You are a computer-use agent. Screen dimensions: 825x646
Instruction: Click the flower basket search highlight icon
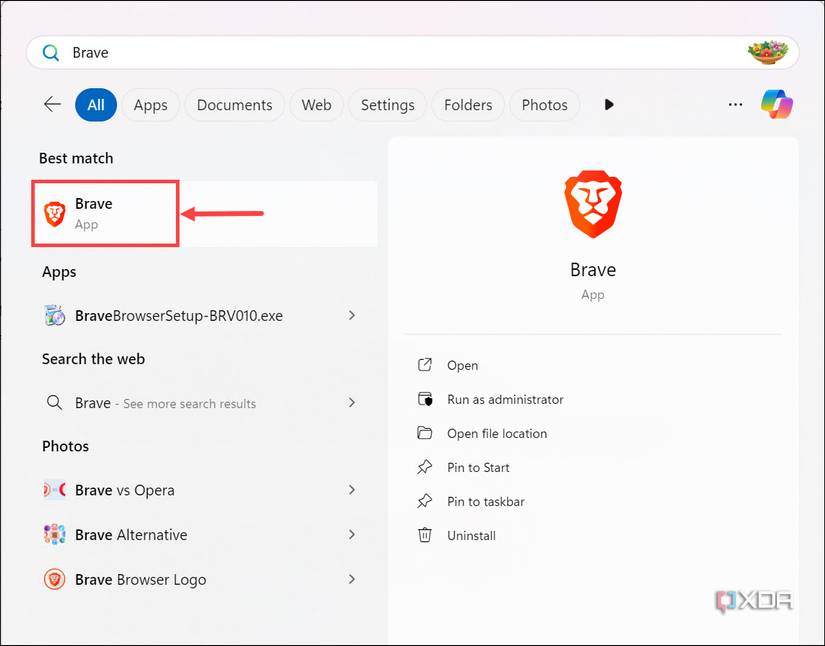[768, 52]
